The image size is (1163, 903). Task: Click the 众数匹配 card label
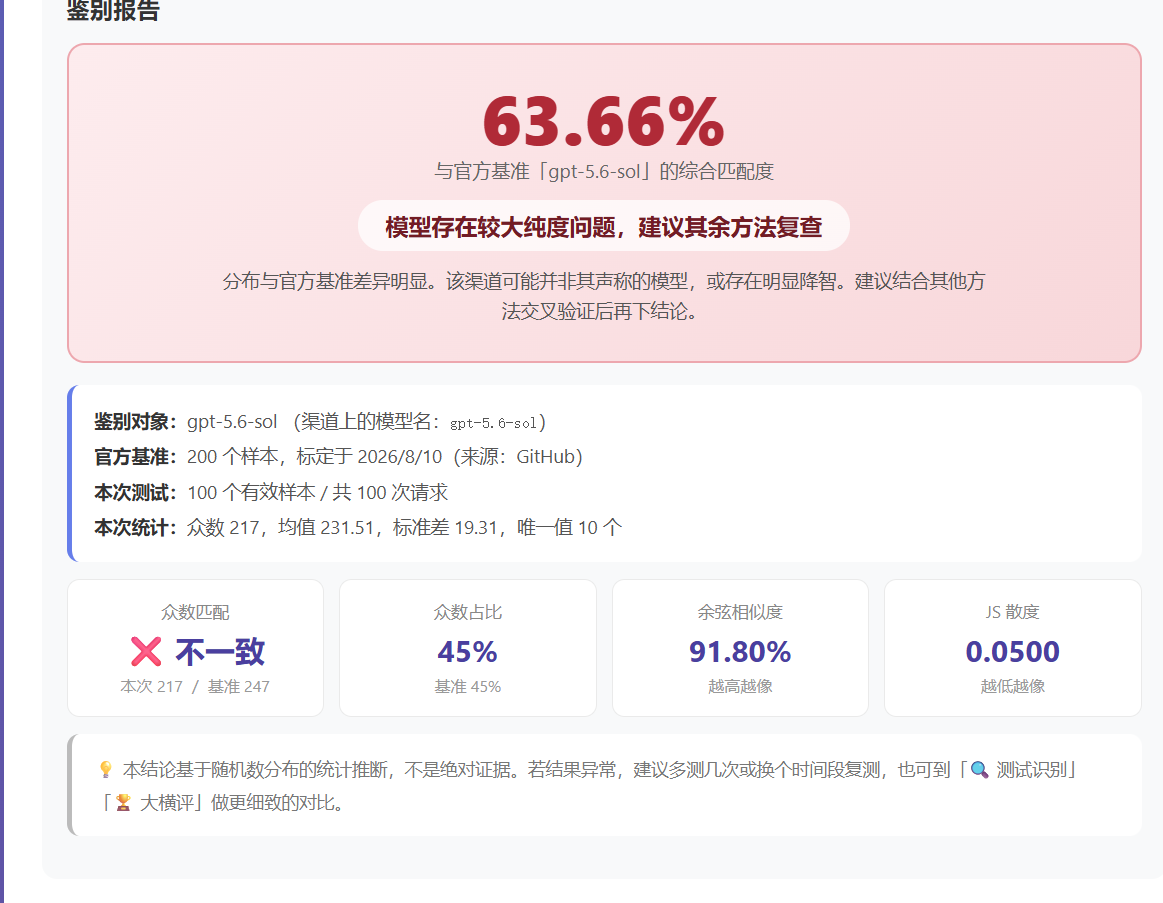(x=195, y=612)
